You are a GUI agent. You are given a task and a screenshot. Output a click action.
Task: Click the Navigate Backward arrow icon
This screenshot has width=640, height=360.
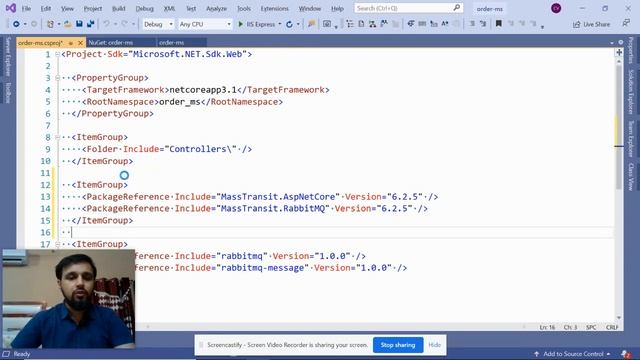point(16,24)
